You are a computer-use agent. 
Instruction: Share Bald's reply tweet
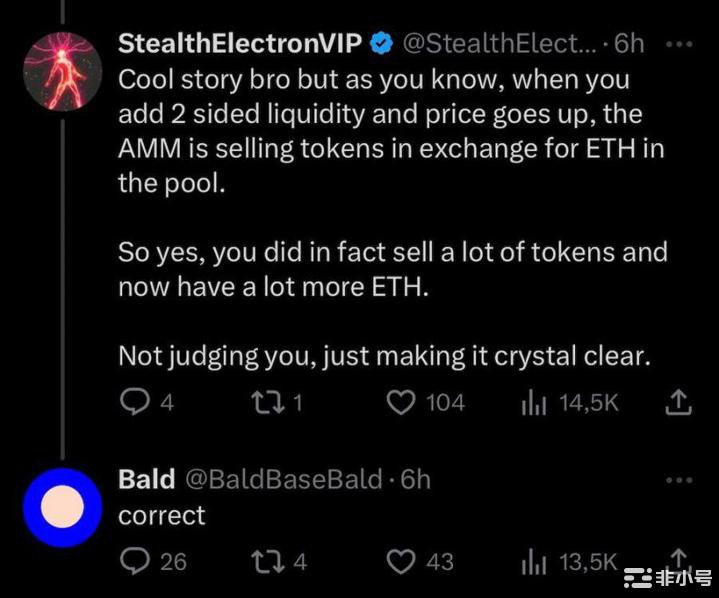[x=679, y=556]
